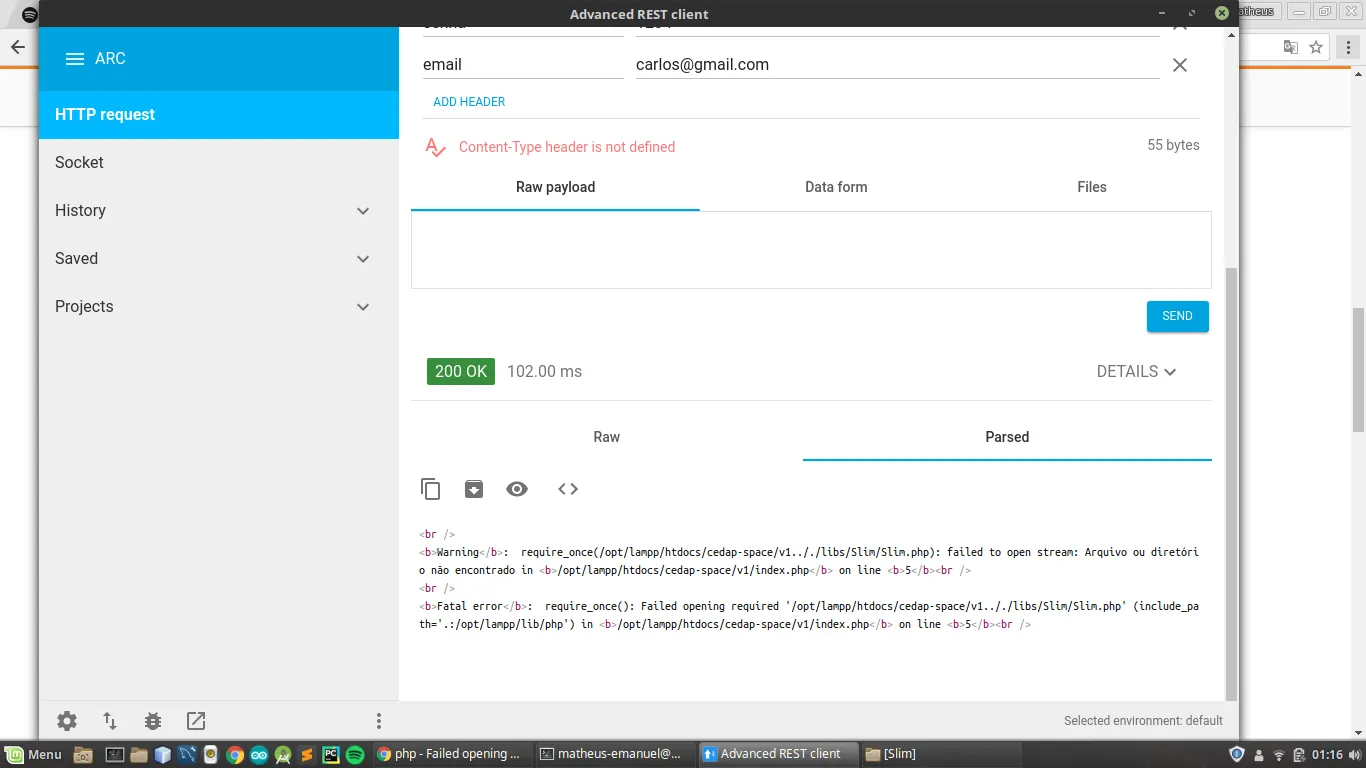Image resolution: width=1366 pixels, height=768 pixels.
Task: Open terminal launcher in taskbar
Action: pos(115,755)
